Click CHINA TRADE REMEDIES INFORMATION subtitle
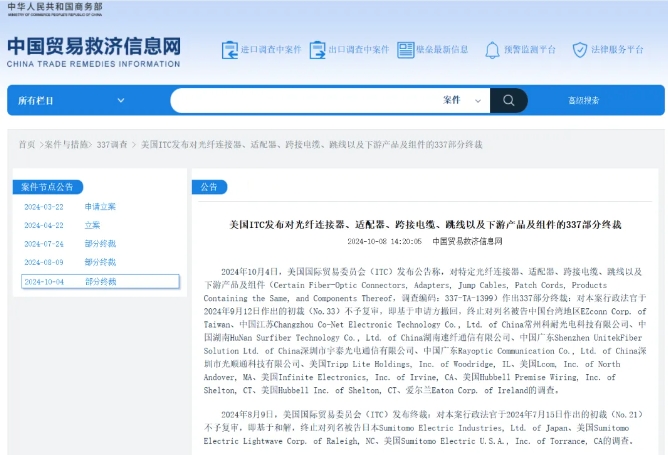The height and width of the screenshot is (455, 668). pos(93,64)
